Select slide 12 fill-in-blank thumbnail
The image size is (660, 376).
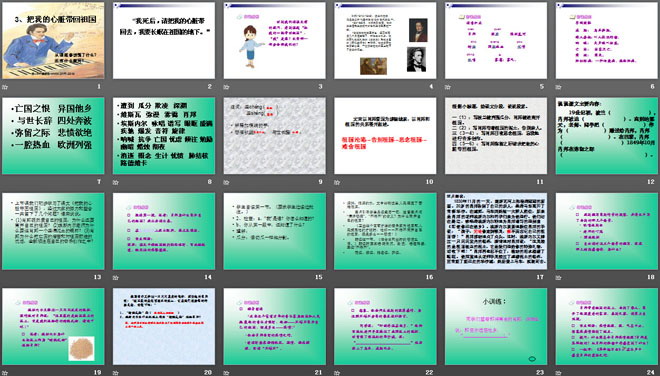[x=607, y=136]
